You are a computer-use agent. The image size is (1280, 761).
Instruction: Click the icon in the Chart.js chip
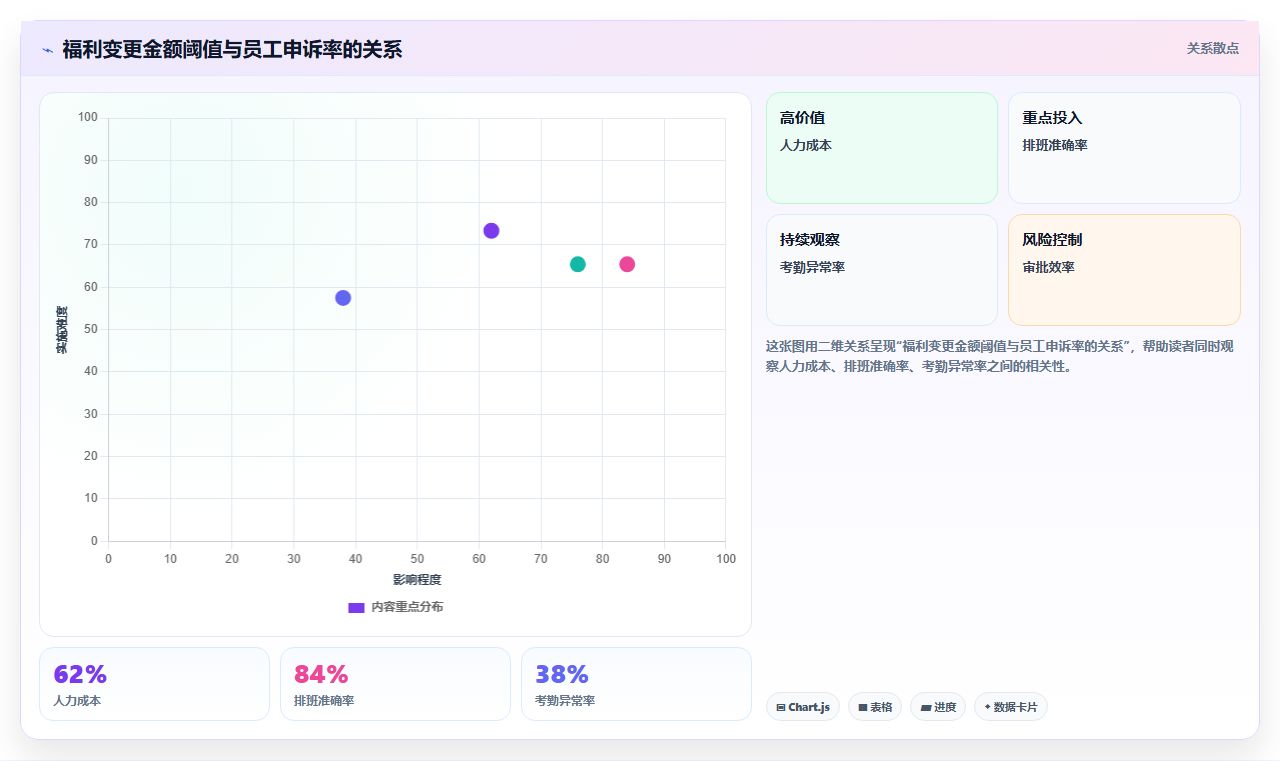coord(781,707)
